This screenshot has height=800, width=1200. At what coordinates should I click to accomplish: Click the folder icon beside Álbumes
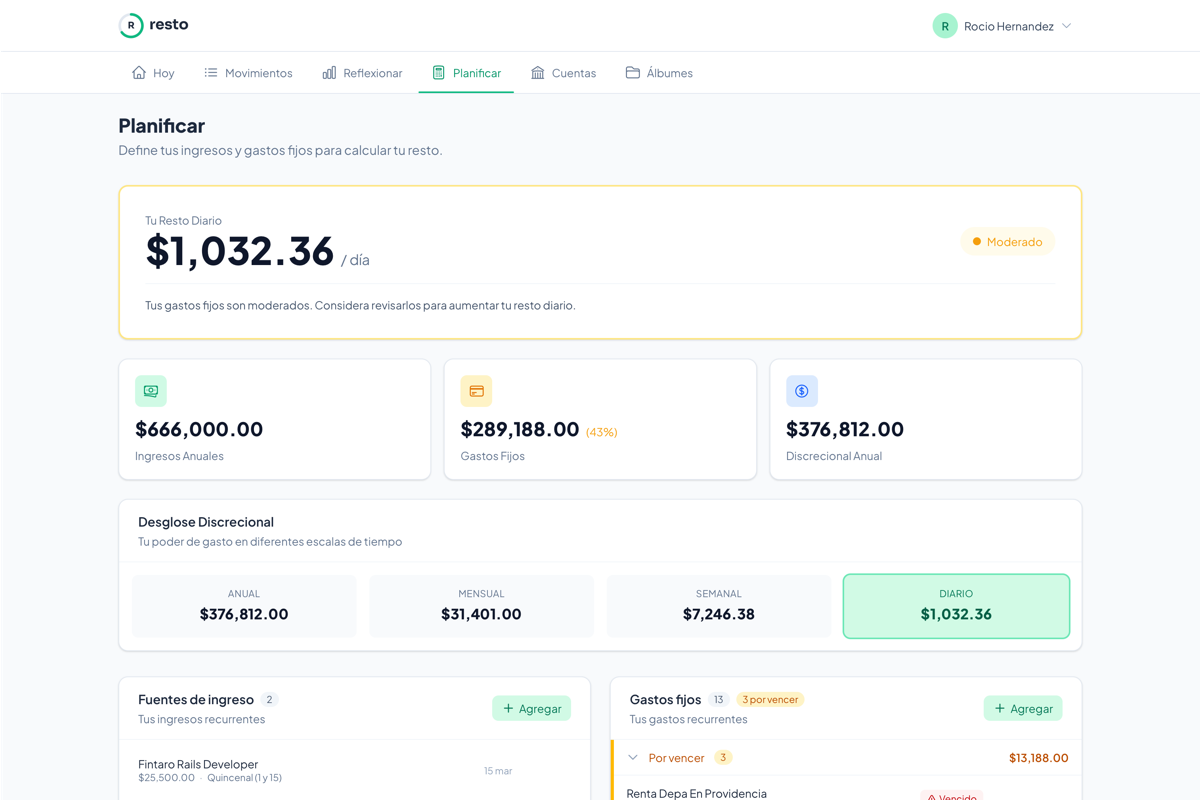click(x=633, y=73)
